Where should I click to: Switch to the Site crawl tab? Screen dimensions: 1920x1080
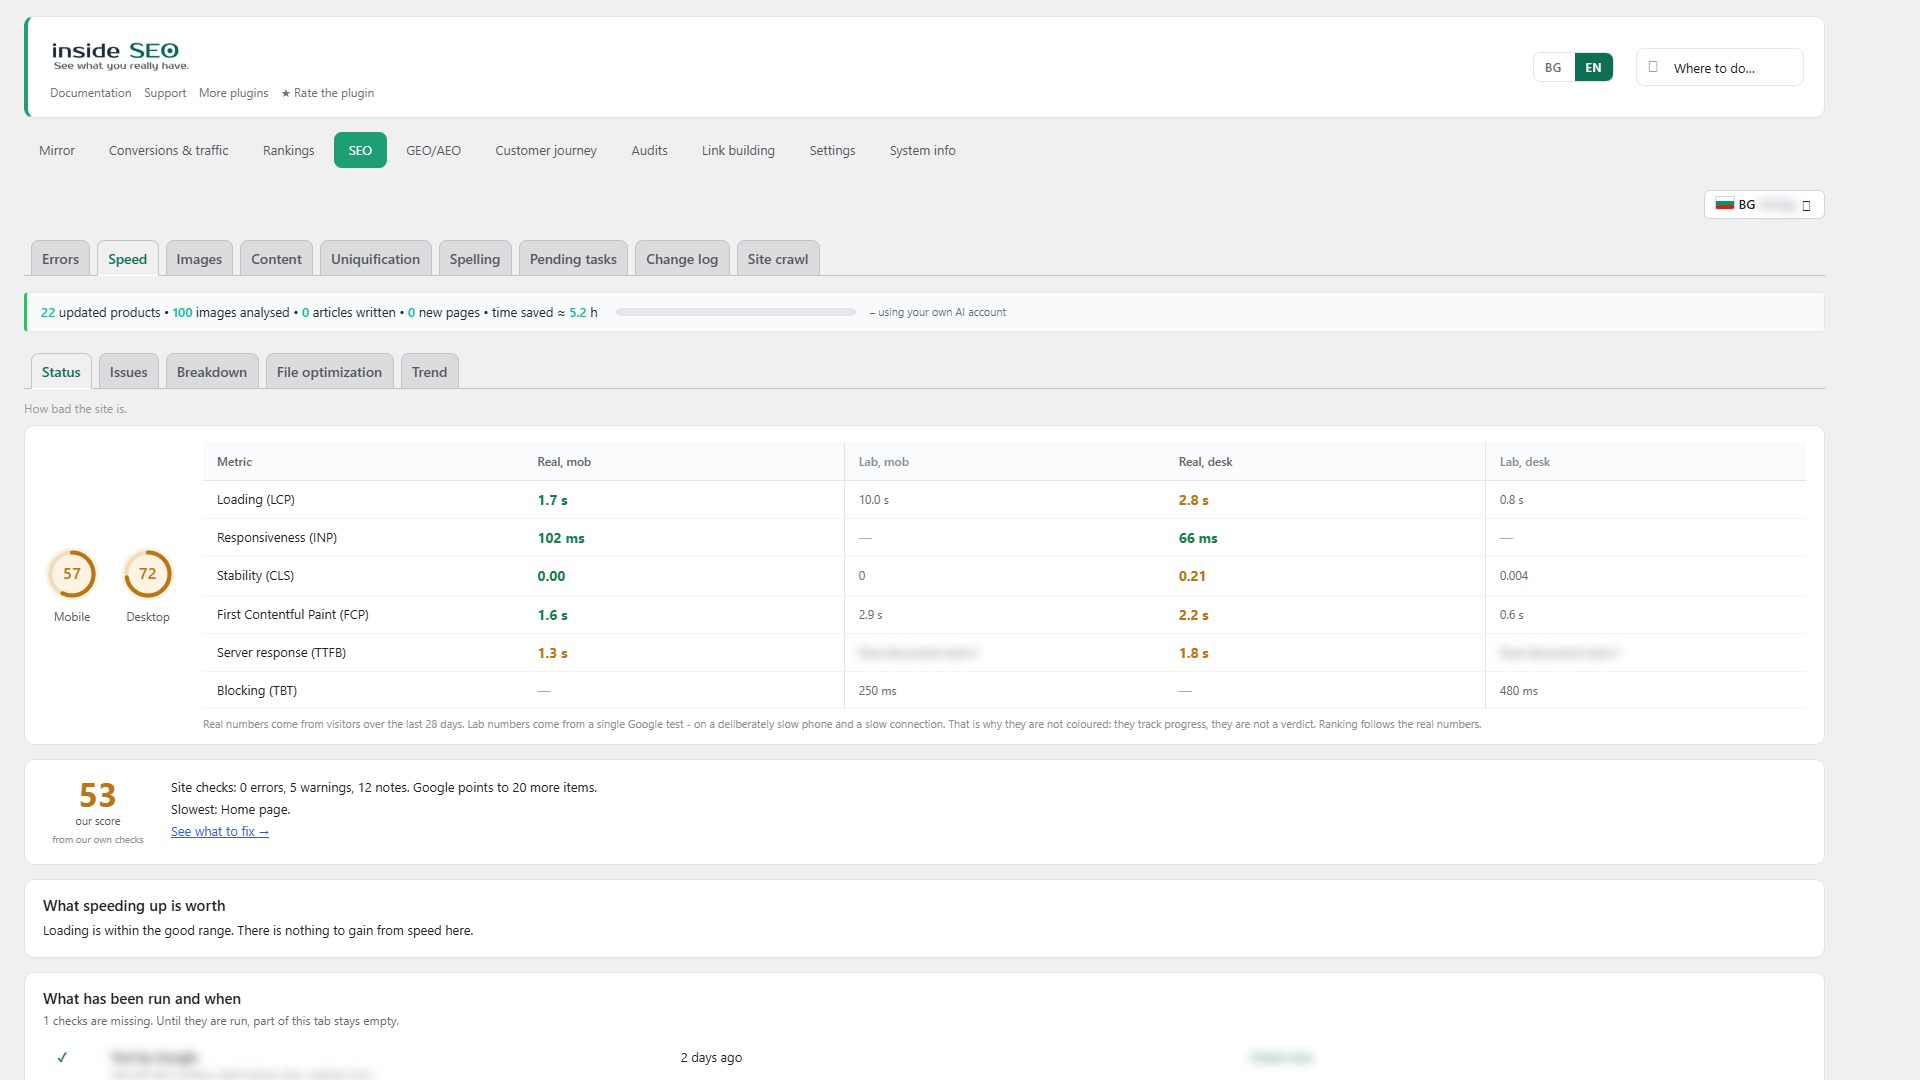click(x=778, y=259)
